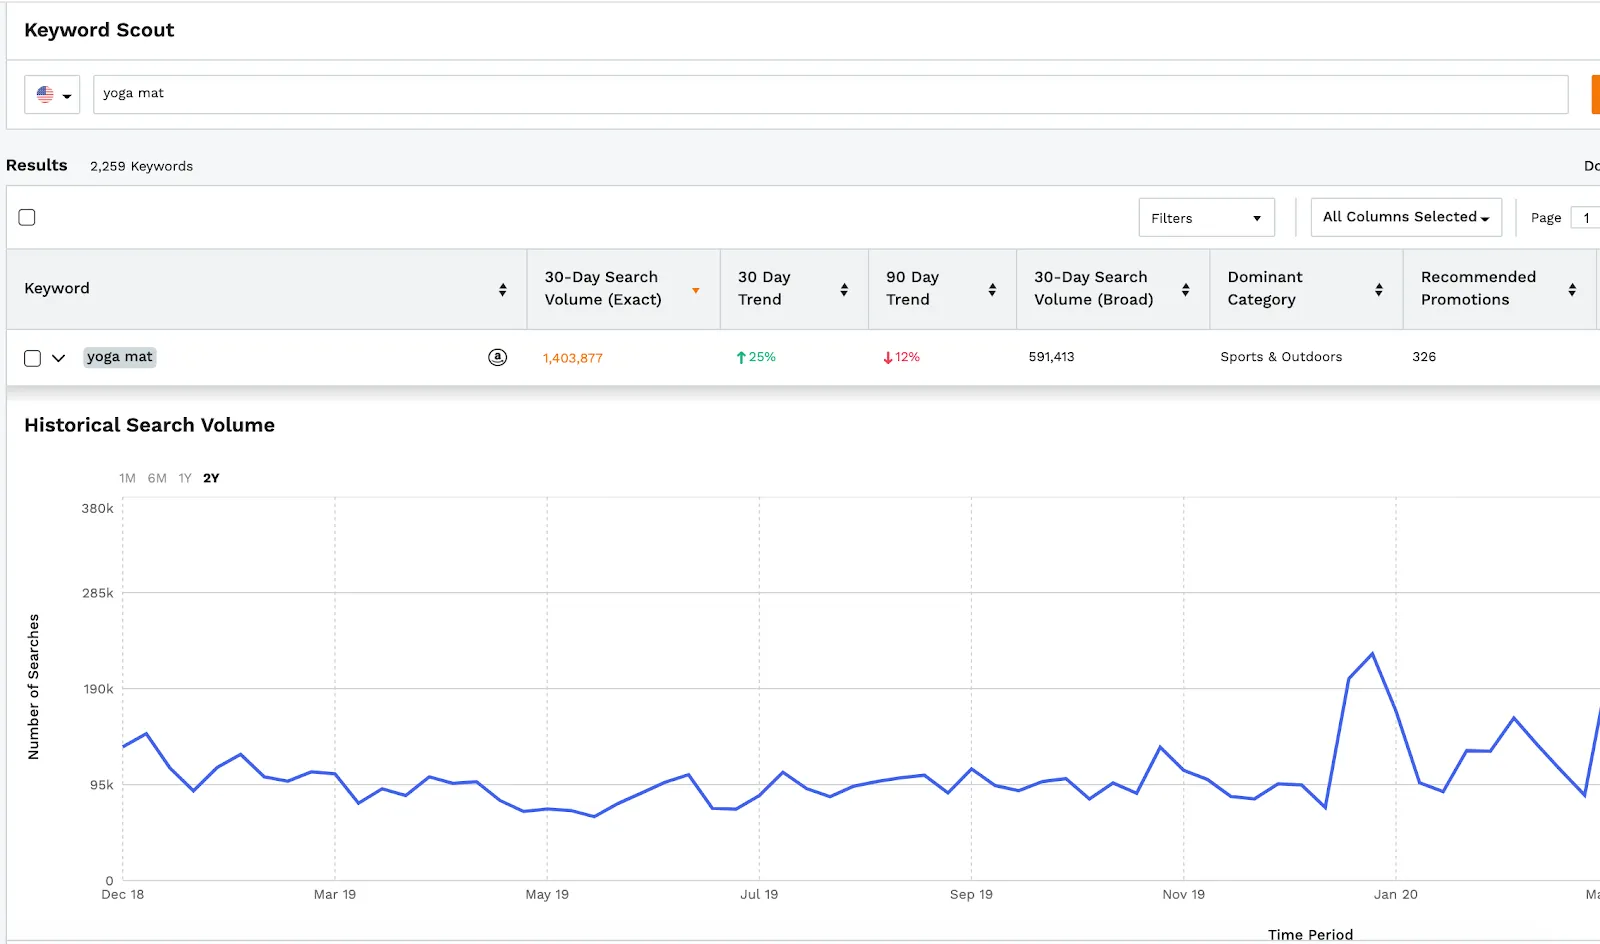1600x944 pixels.
Task: Select the 1M chart range
Action: 127,478
